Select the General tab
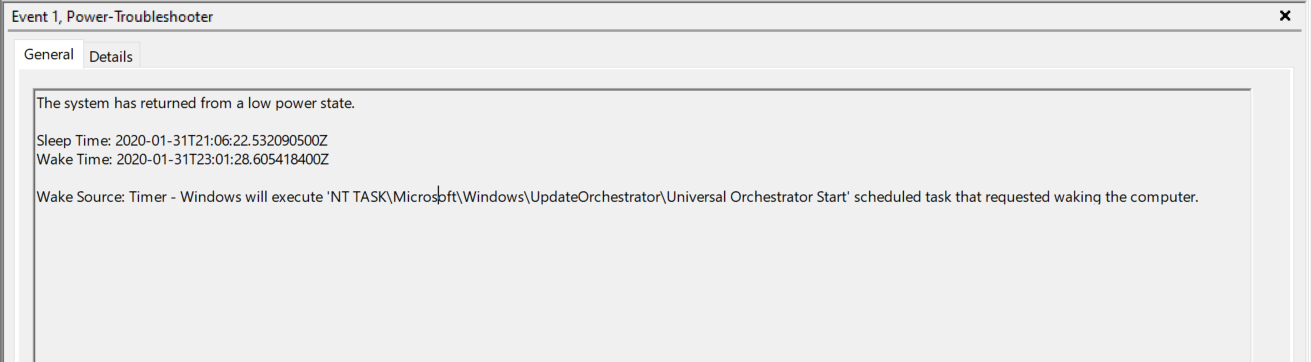Screen dimensions: 1311x362 [49, 55]
